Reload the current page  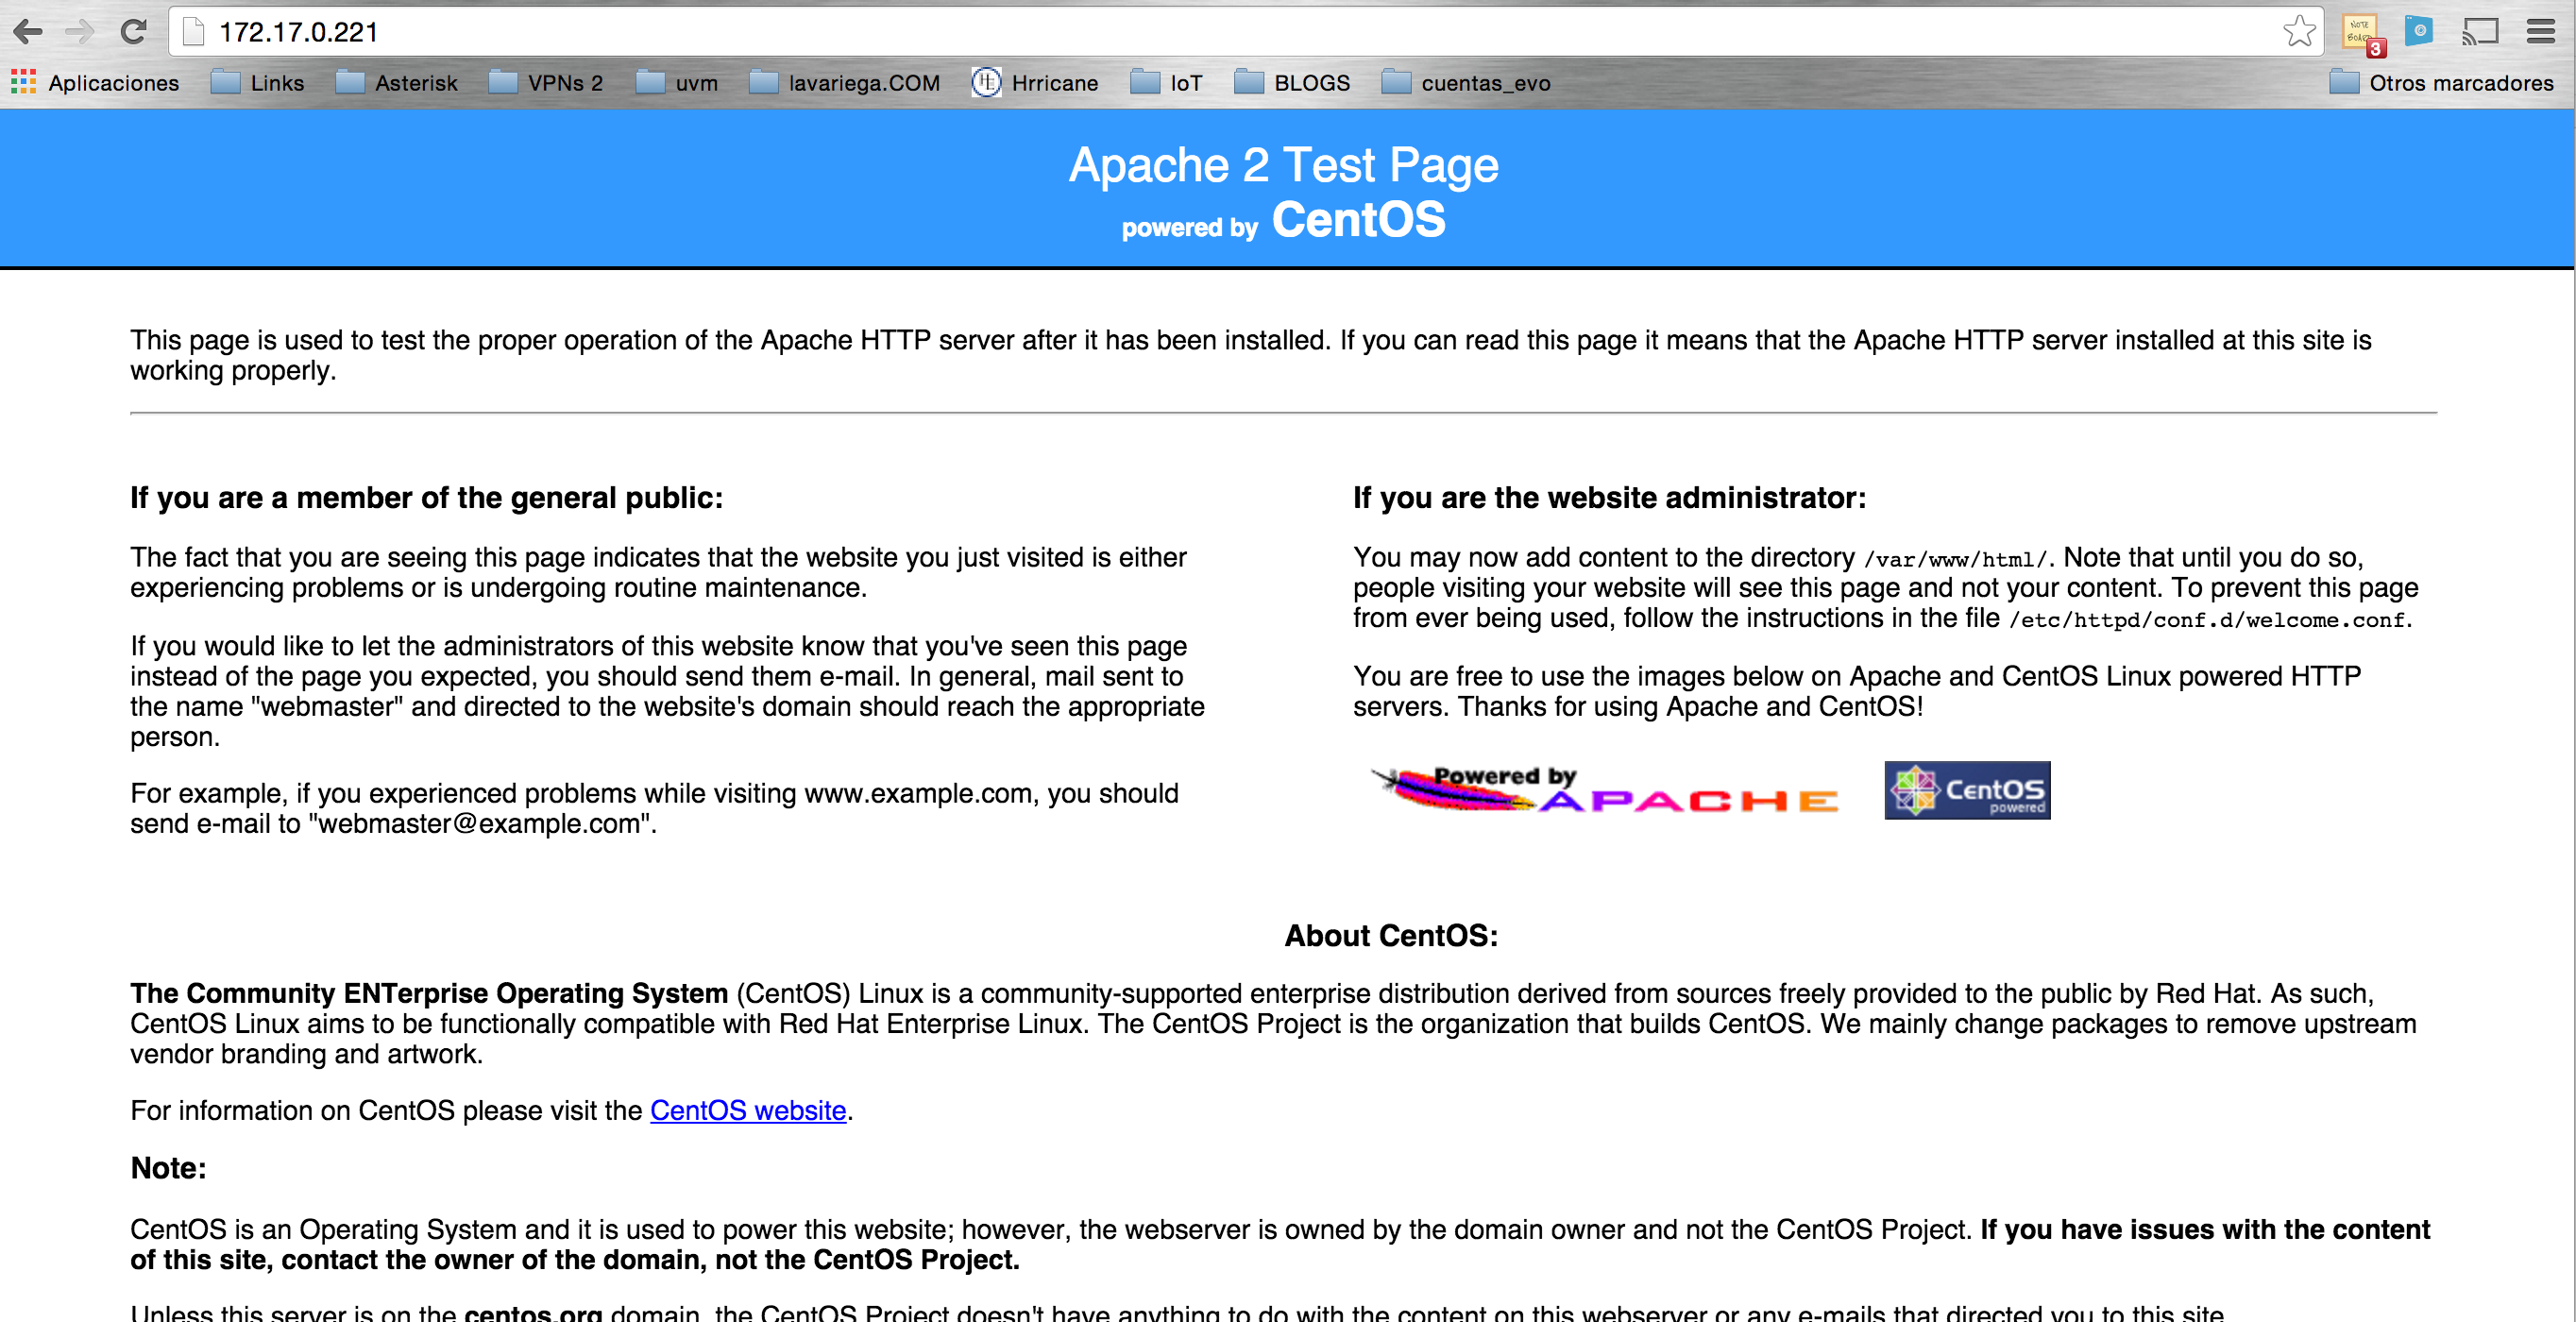135,31
